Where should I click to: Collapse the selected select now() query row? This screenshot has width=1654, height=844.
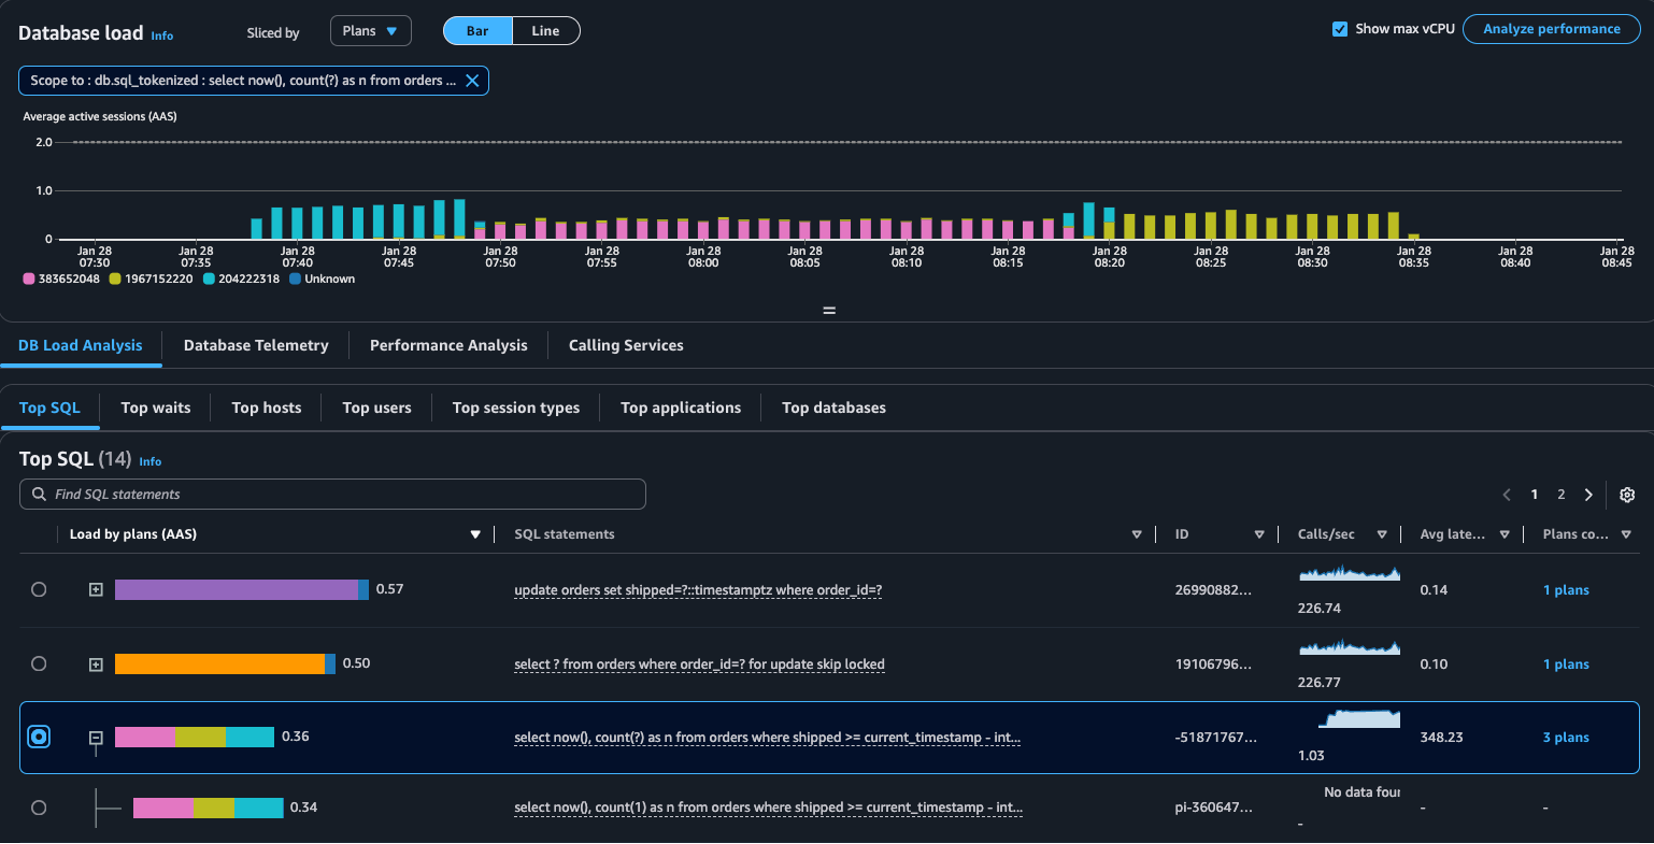pyautogui.click(x=96, y=738)
